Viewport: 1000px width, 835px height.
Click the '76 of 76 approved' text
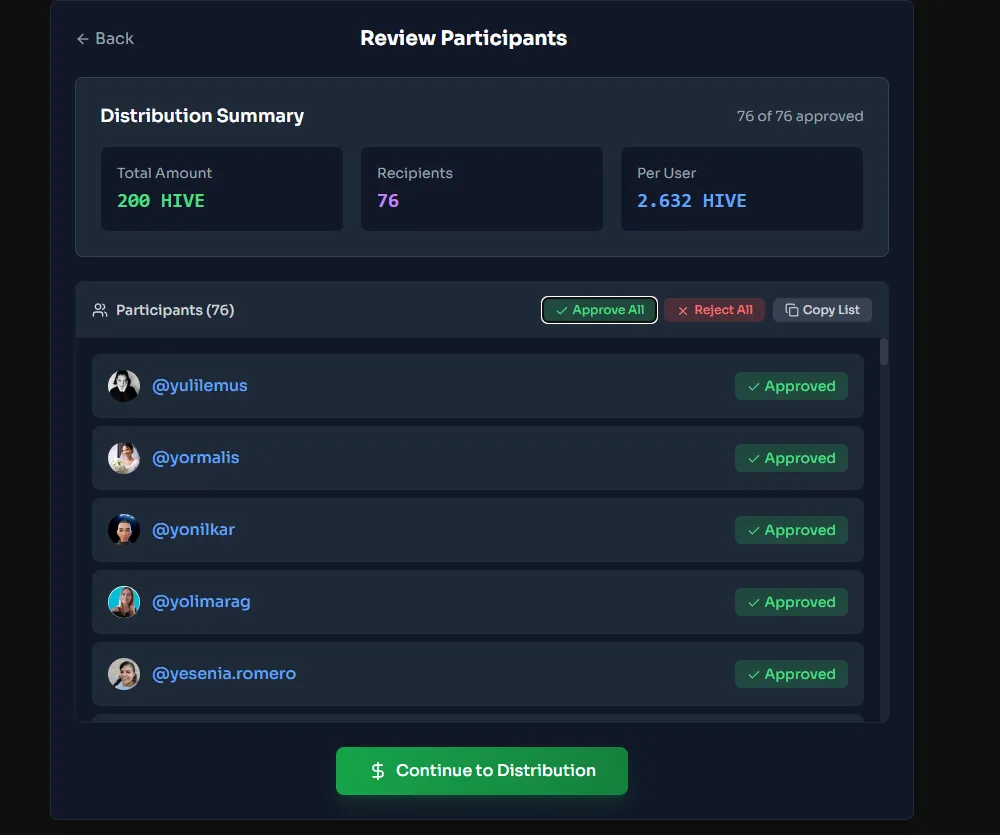click(x=800, y=116)
